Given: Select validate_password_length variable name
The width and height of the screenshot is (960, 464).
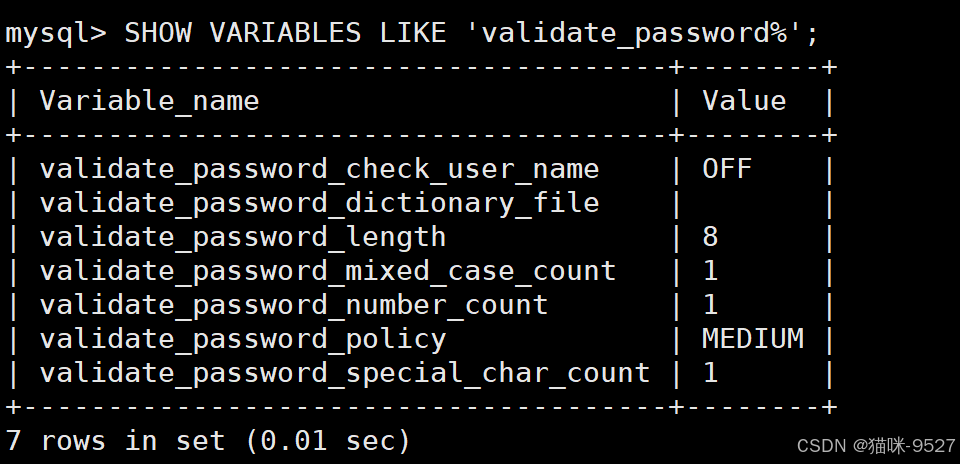Looking at the screenshot, I should pyautogui.click(x=243, y=237).
